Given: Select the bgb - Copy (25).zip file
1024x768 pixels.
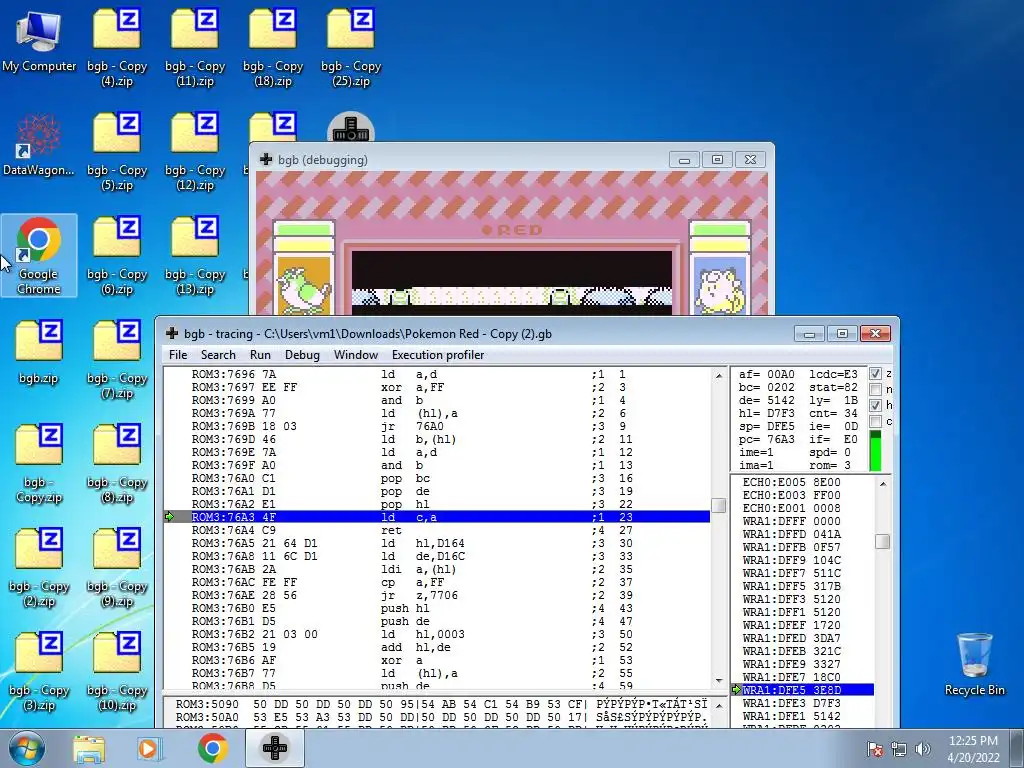Looking at the screenshot, I should 351,47.
